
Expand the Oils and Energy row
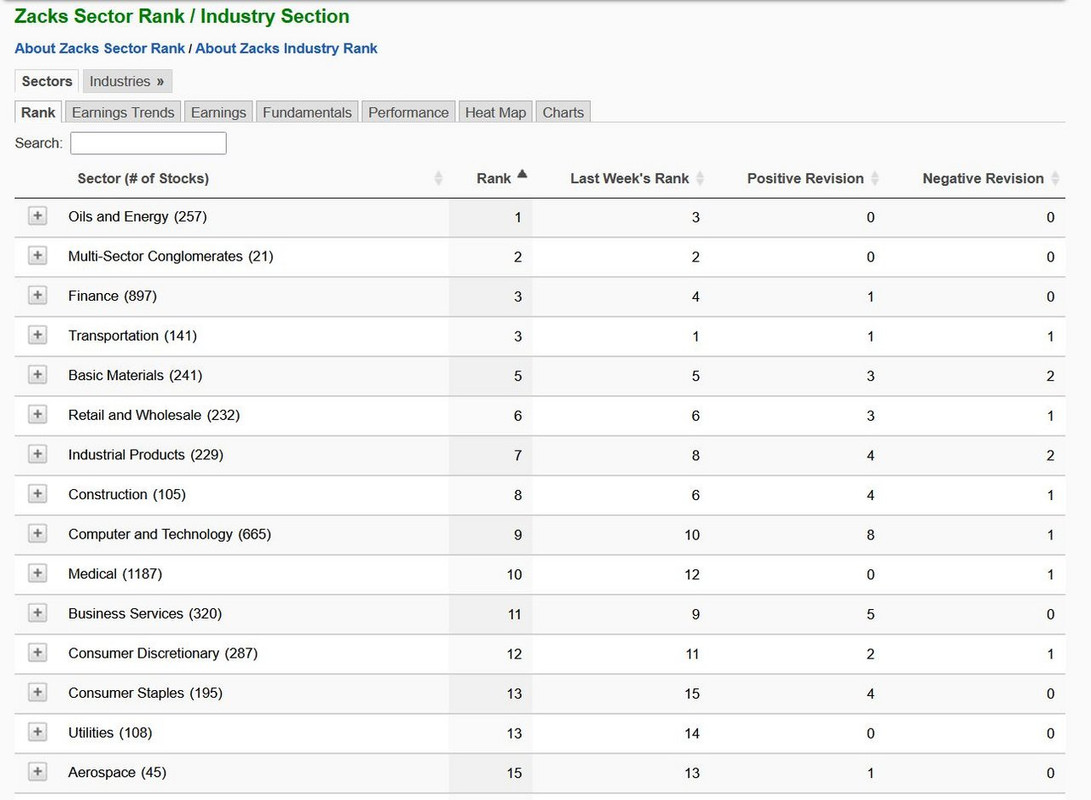pos(37,216)
